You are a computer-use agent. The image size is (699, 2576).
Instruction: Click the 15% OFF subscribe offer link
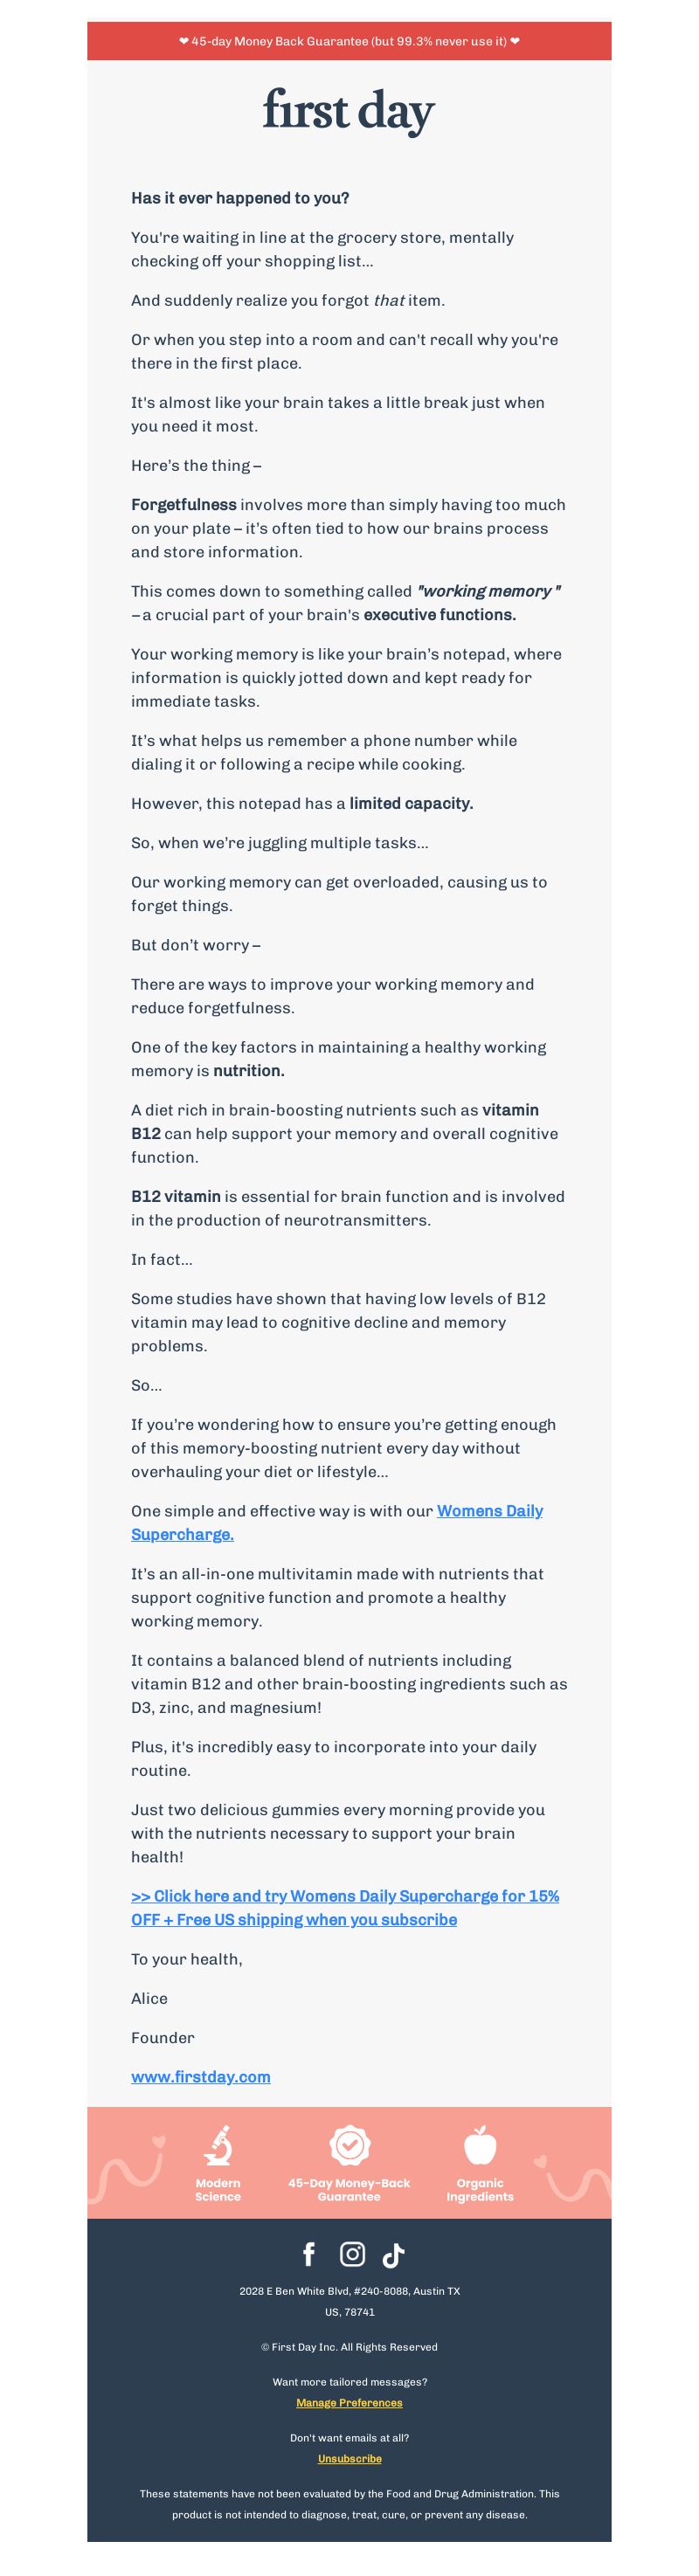(345, 1907)
